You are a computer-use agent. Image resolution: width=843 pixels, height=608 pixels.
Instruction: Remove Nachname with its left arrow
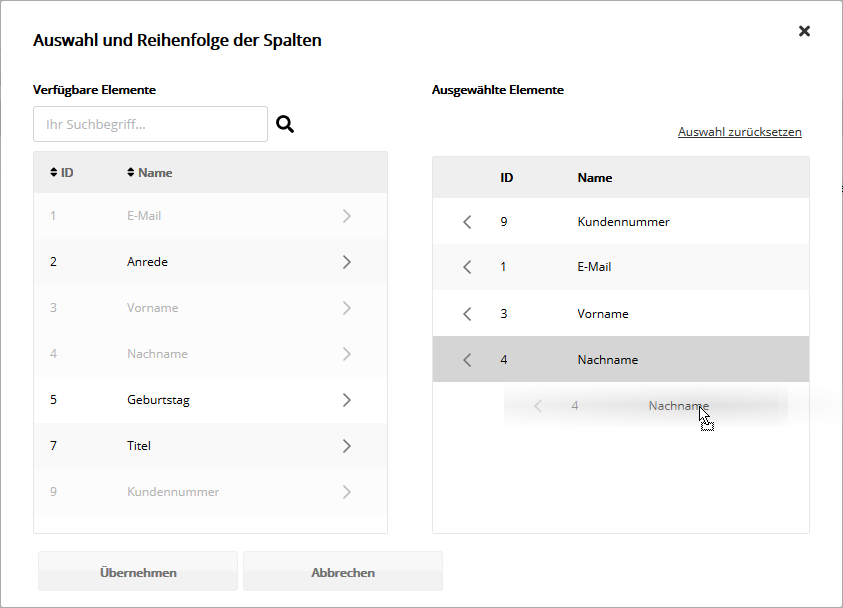[467, 360]
